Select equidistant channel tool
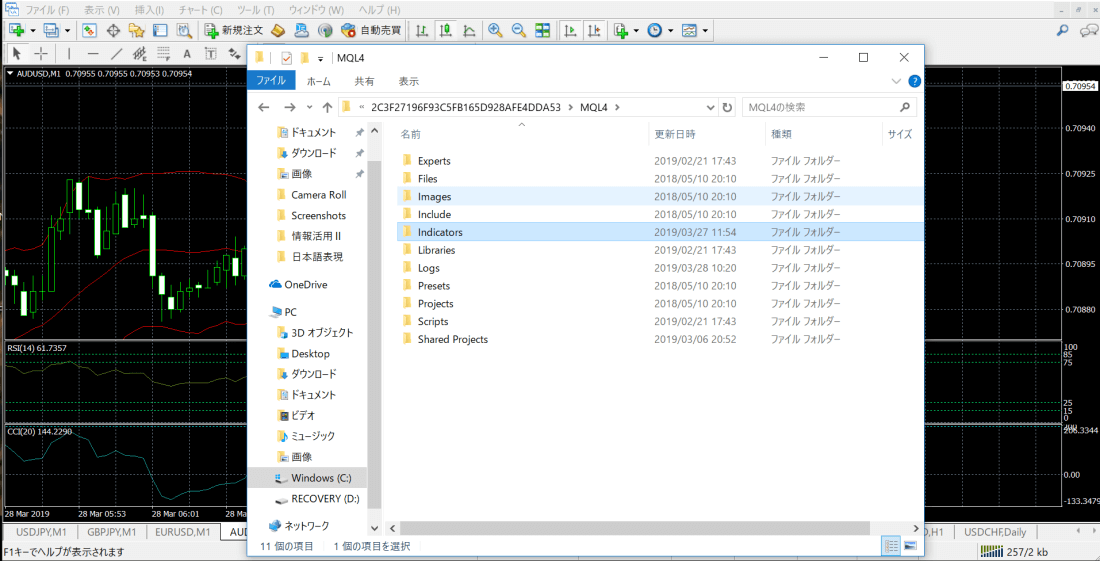Image resolution: width=1100 pixels, height=561 pixels. 140,53
